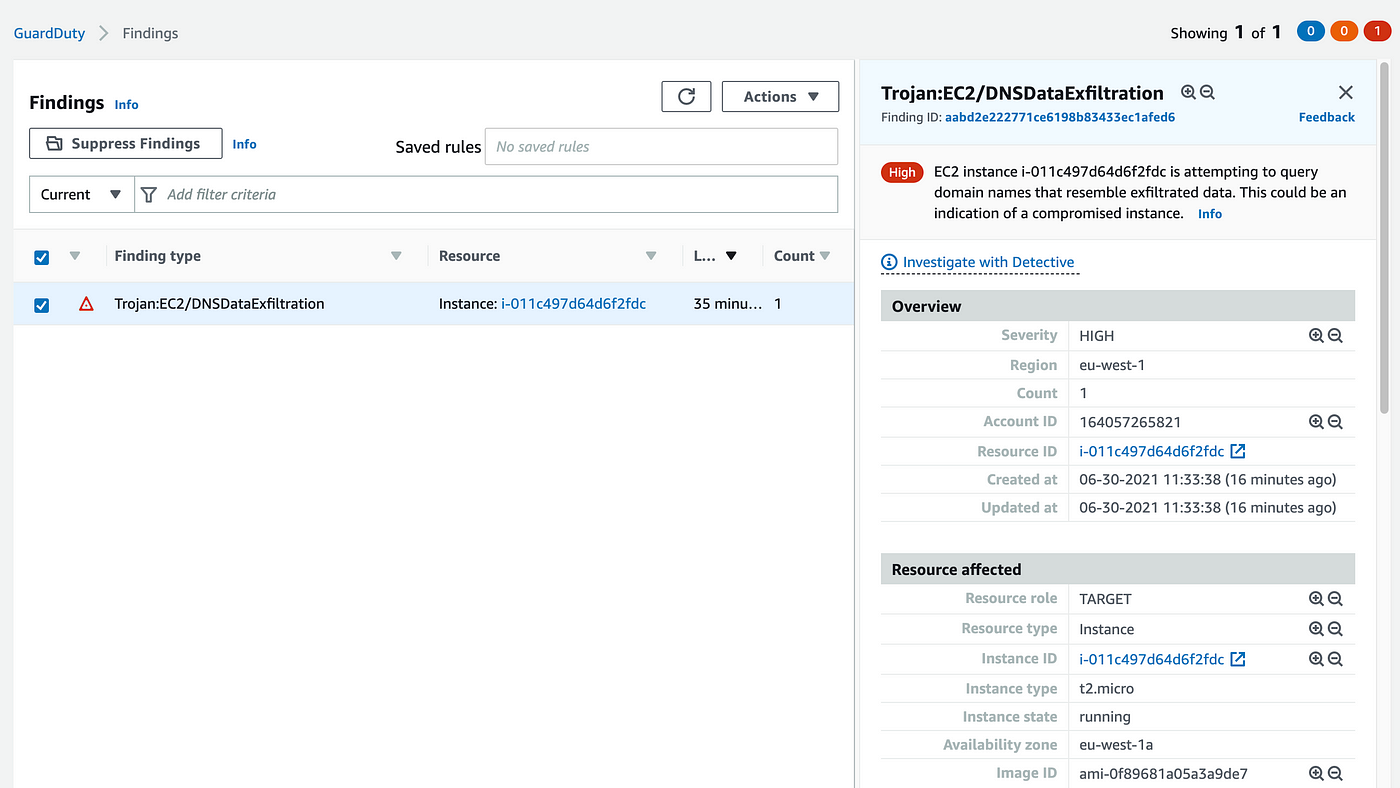Include Severity HIGH filter with zoom-in

coord(1316,336)
